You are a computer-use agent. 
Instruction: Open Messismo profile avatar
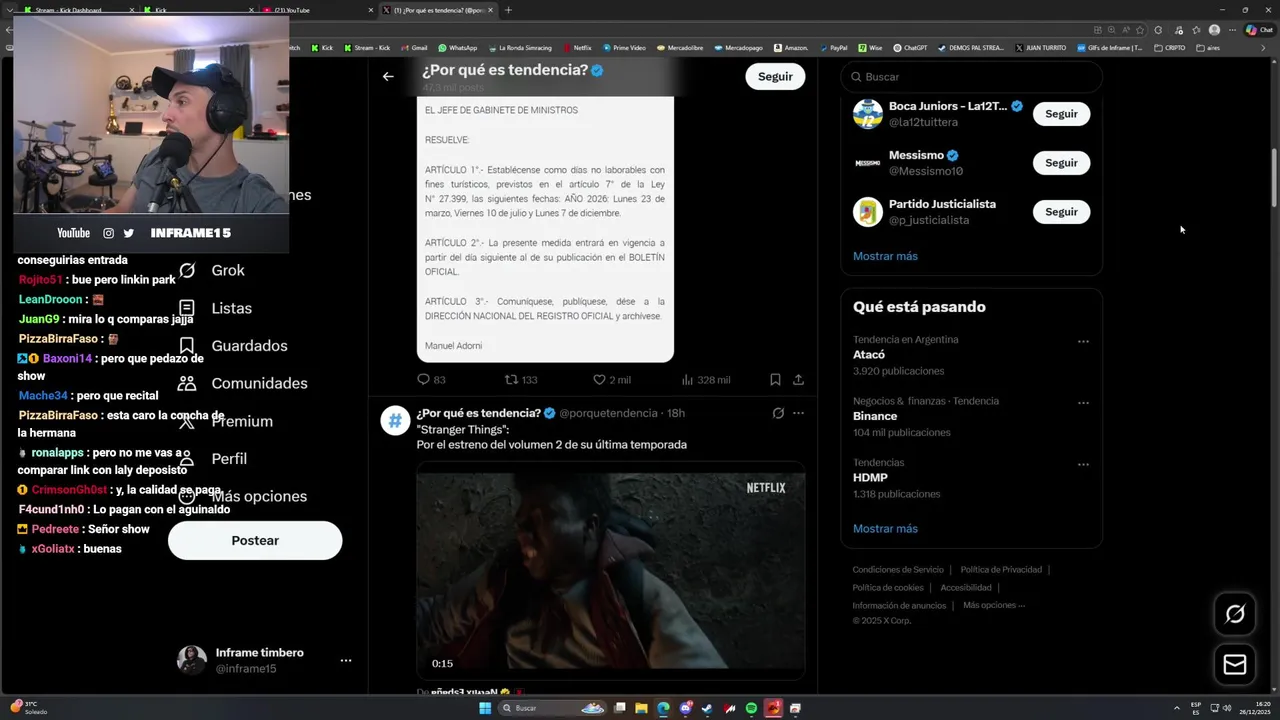(868, 163)
